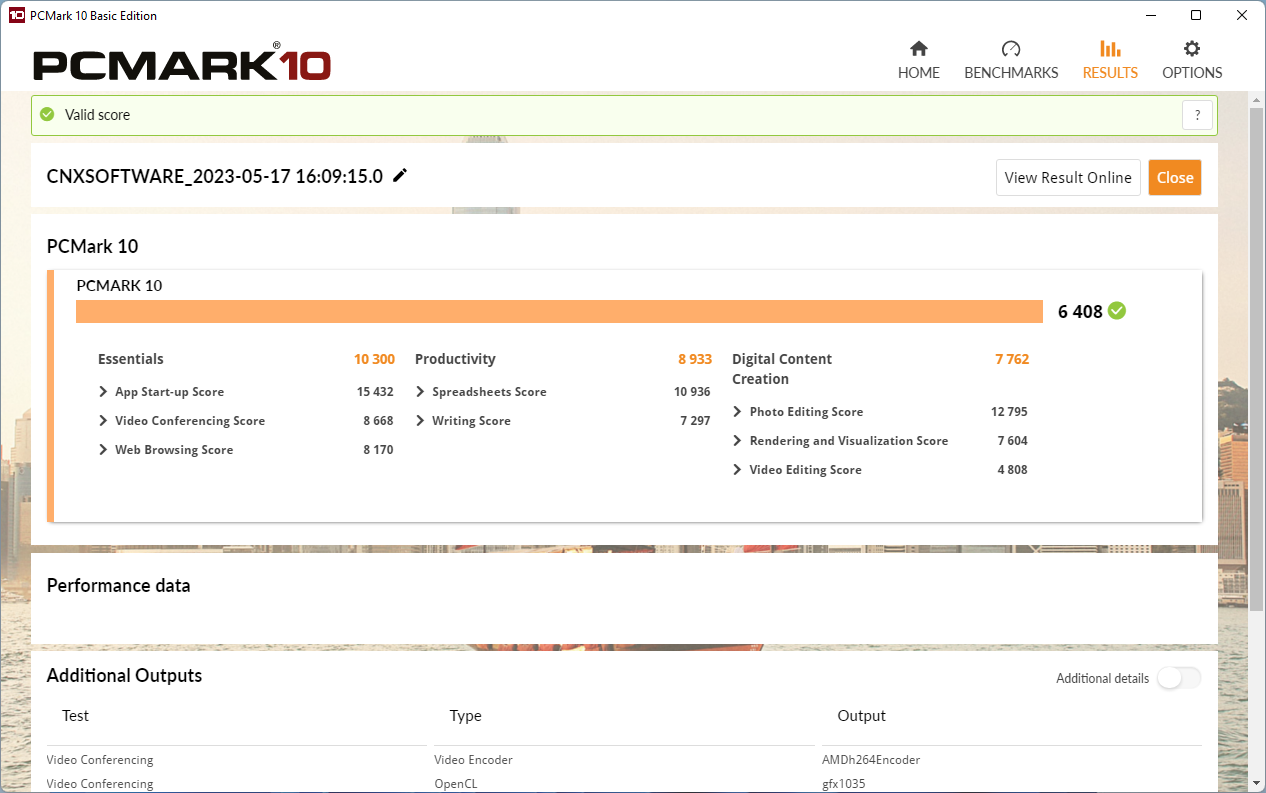
Task: Expand Writing Score
Action: 420,421
